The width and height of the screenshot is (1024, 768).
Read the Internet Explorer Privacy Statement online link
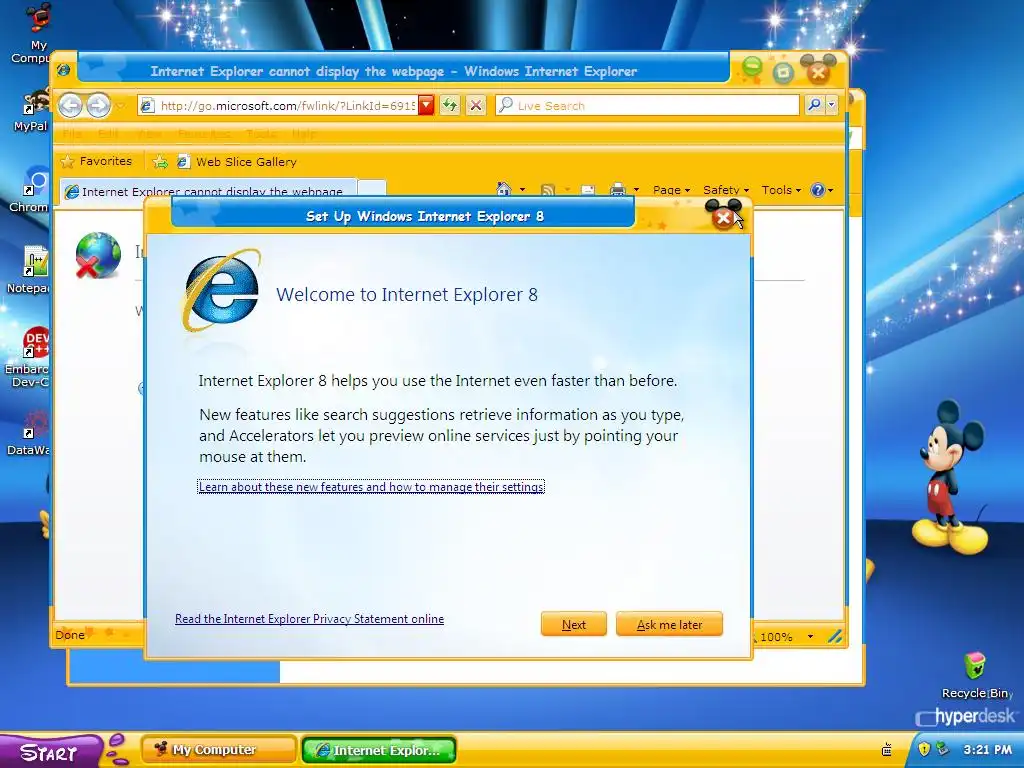tap(310, 618)
